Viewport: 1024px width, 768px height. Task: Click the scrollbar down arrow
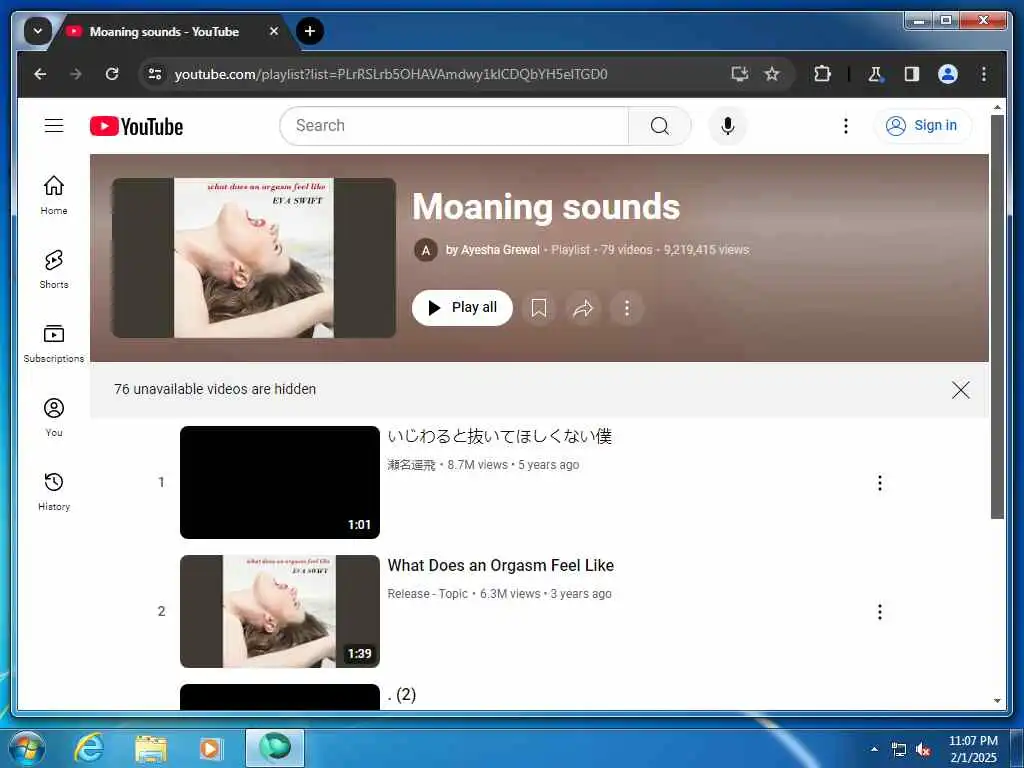coord(997,701)
